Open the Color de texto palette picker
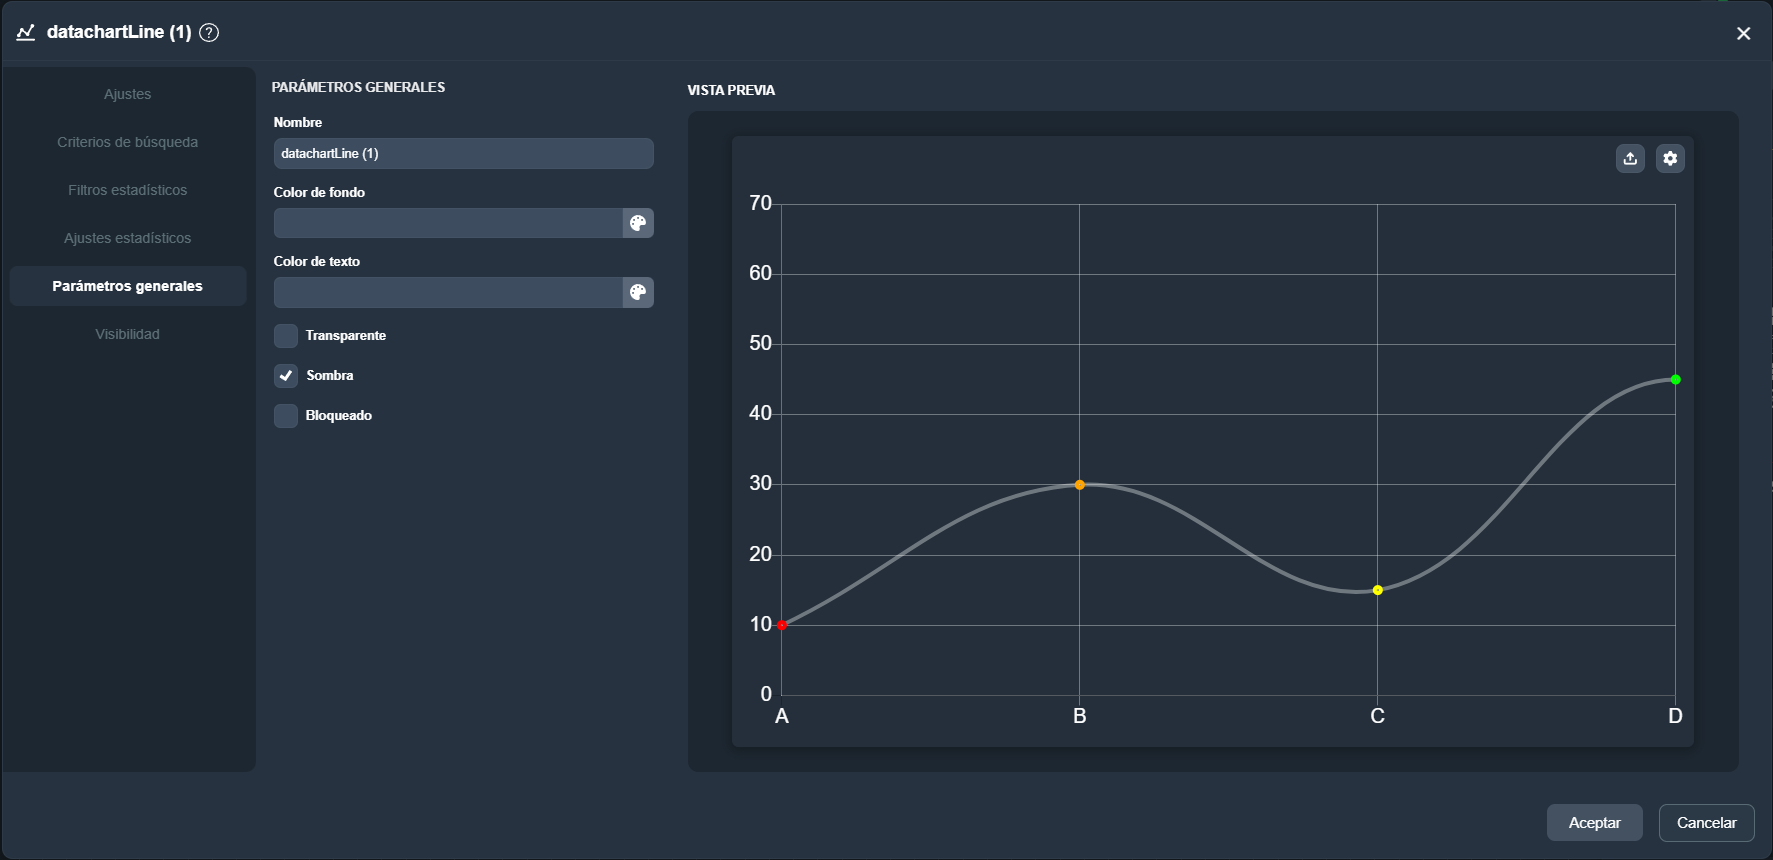Screen dimensions: 1773x860 coord(638,292)
